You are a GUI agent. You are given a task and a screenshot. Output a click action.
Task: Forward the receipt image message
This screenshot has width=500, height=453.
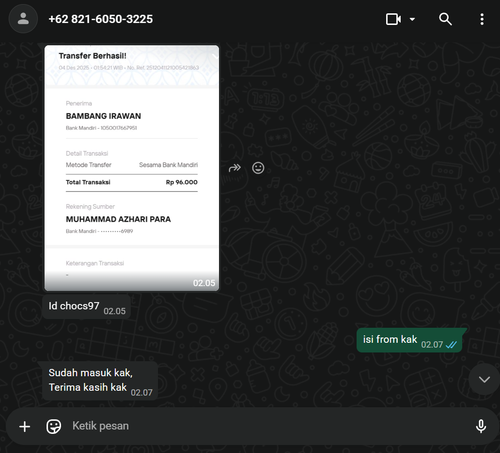(235, 168)
